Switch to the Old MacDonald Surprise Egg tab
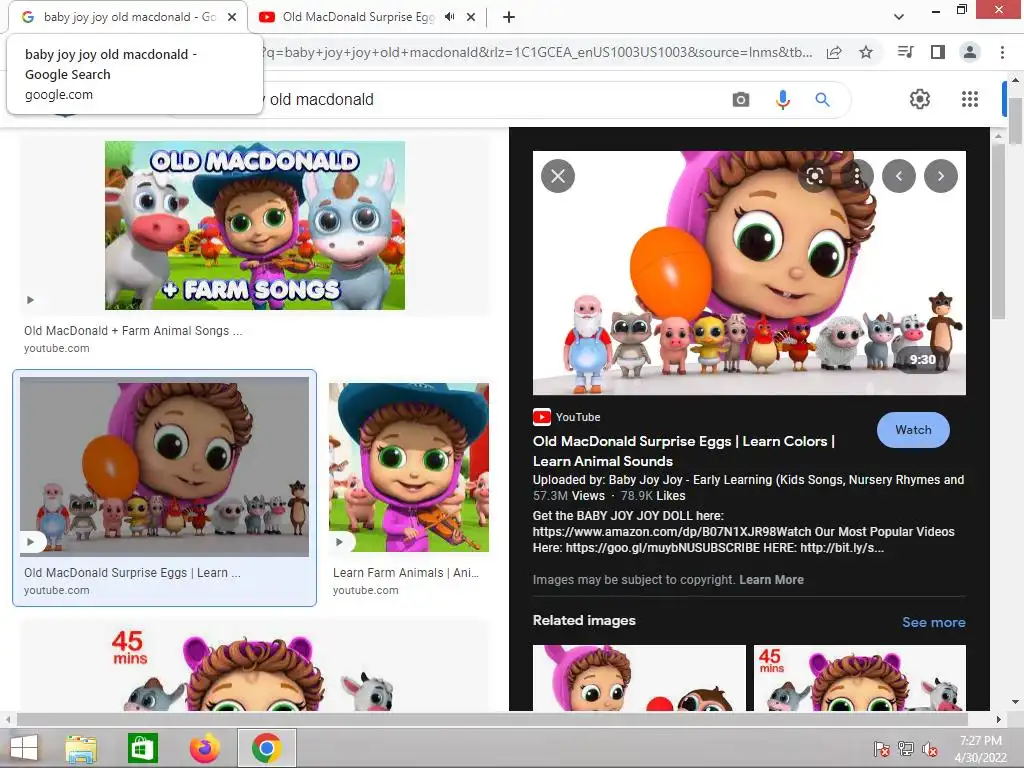 358,17
